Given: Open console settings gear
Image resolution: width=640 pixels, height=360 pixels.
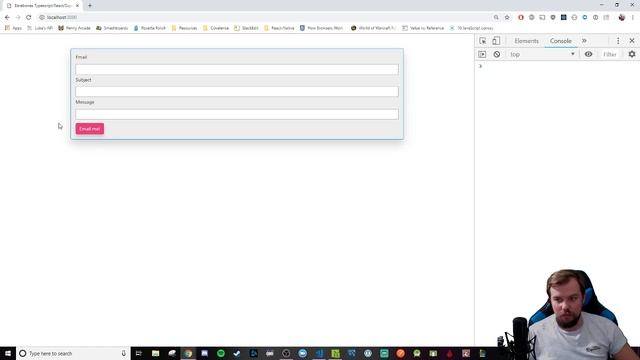Looking at the screenshot, I should click(632, 54).
